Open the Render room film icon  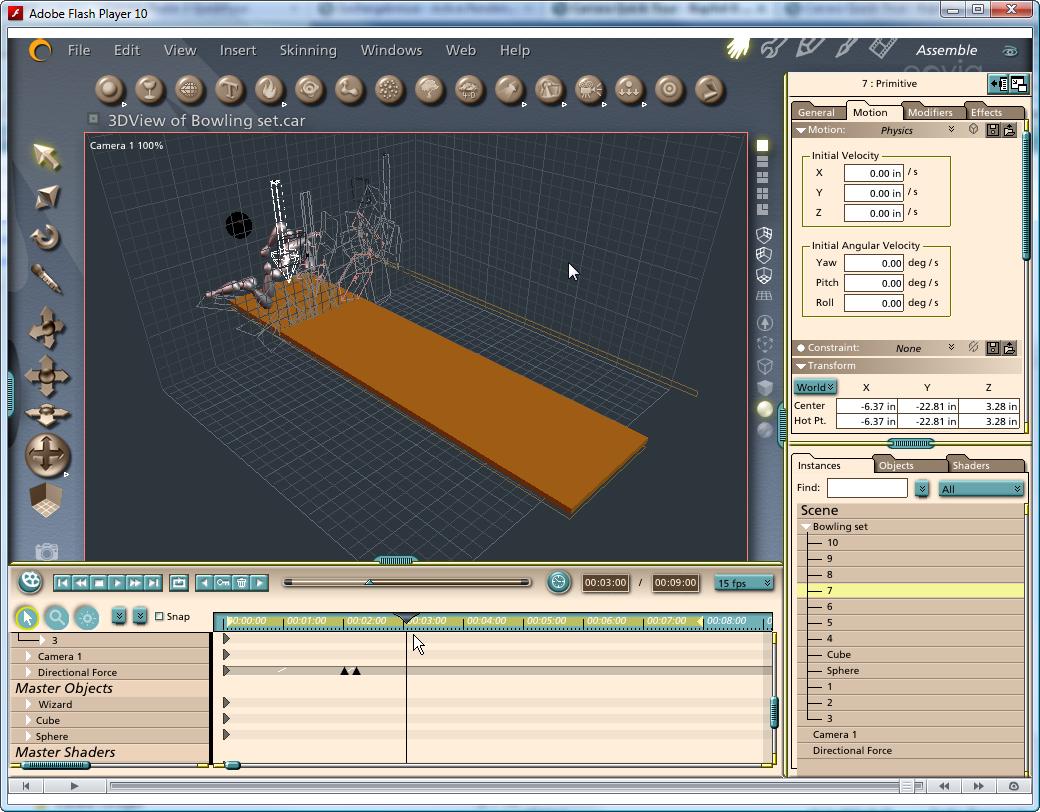click(x=883, y=48)
